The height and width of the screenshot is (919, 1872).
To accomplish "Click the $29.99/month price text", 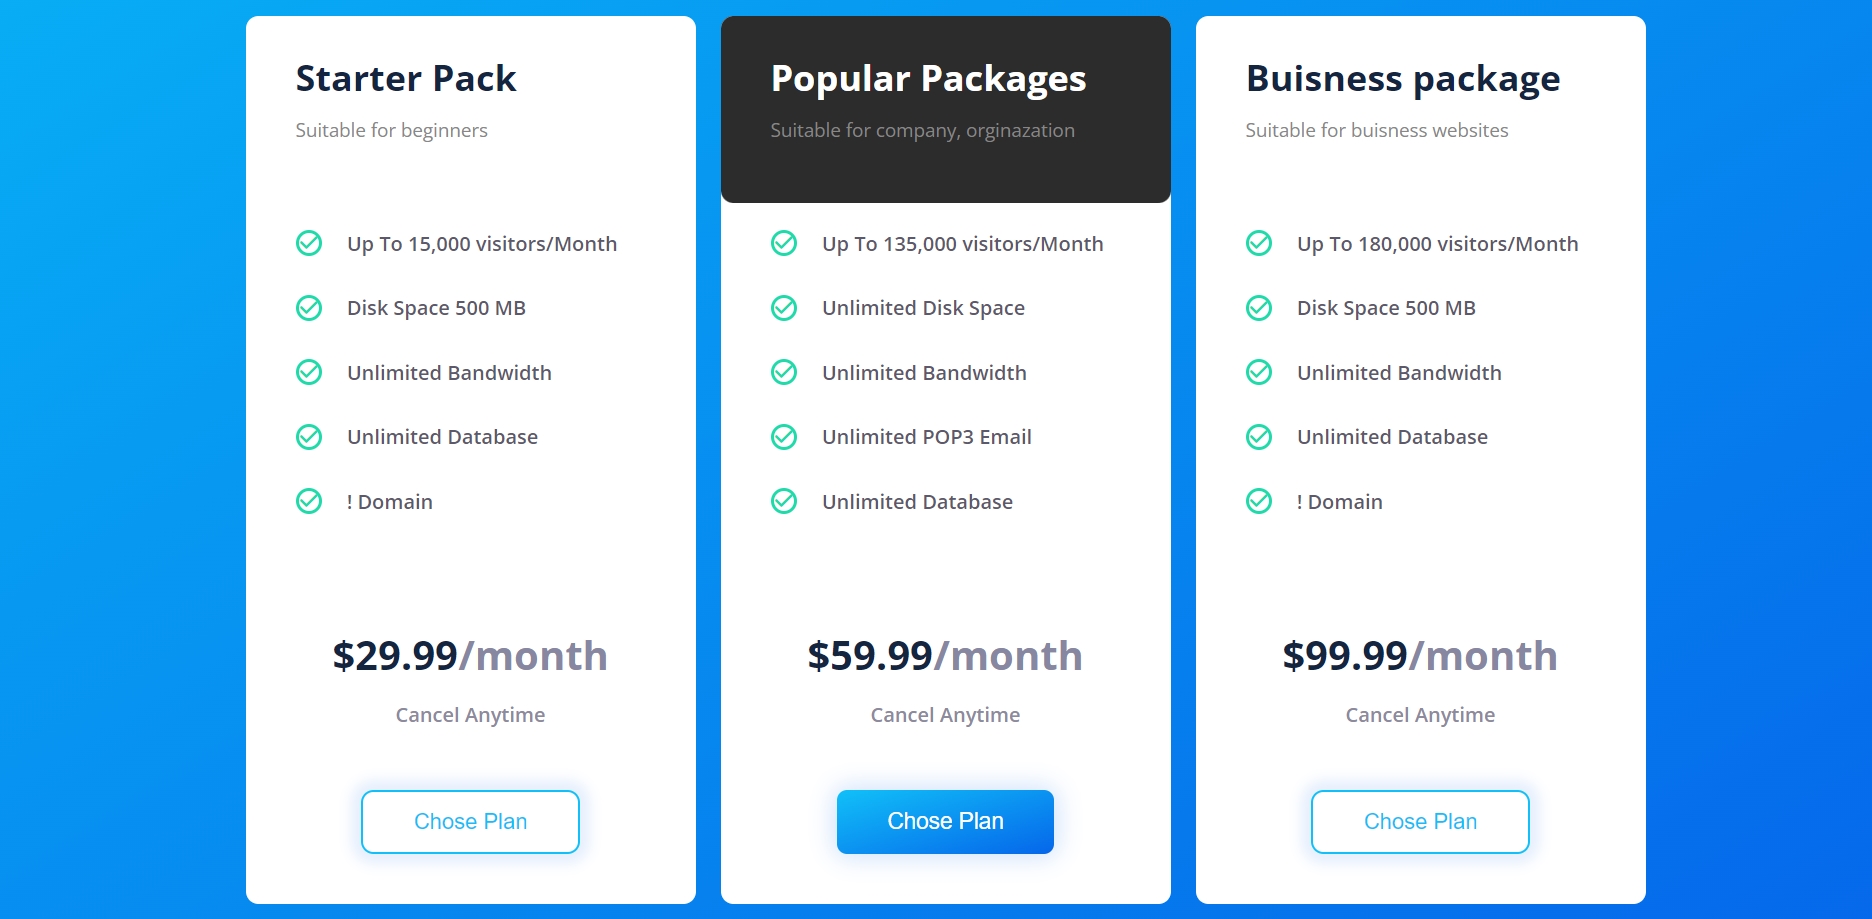I will pyautogui.click(x=470, y=656).
